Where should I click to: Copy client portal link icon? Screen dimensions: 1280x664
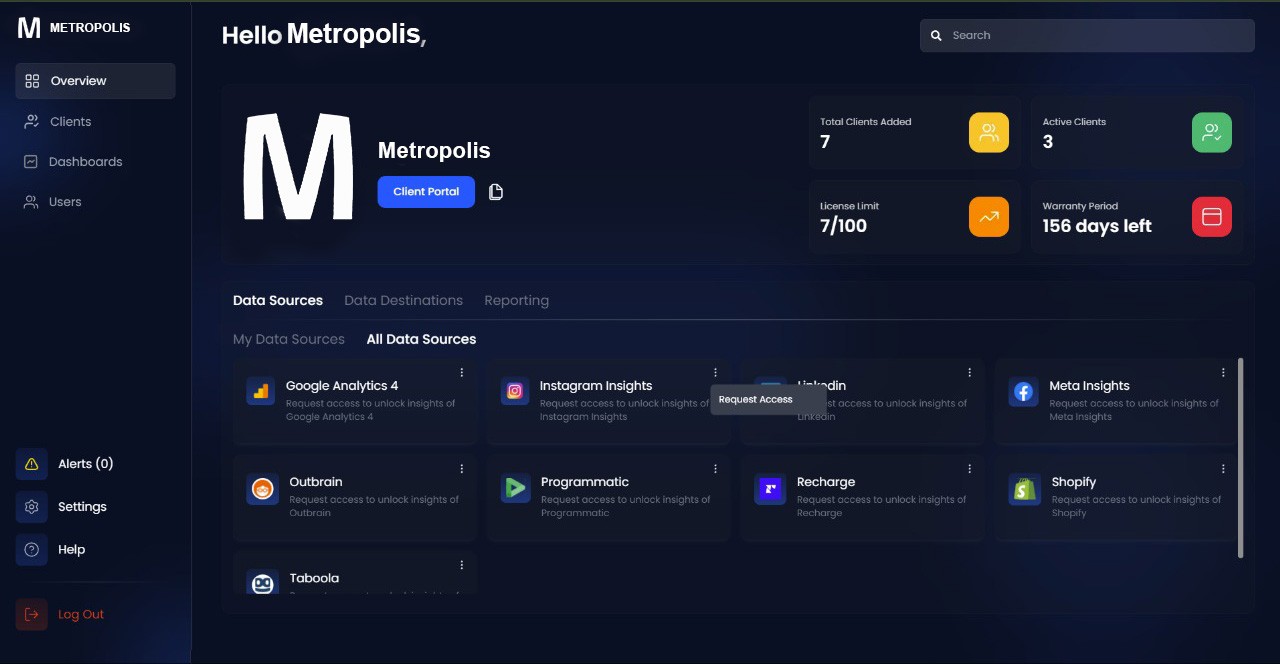(495, 192)
